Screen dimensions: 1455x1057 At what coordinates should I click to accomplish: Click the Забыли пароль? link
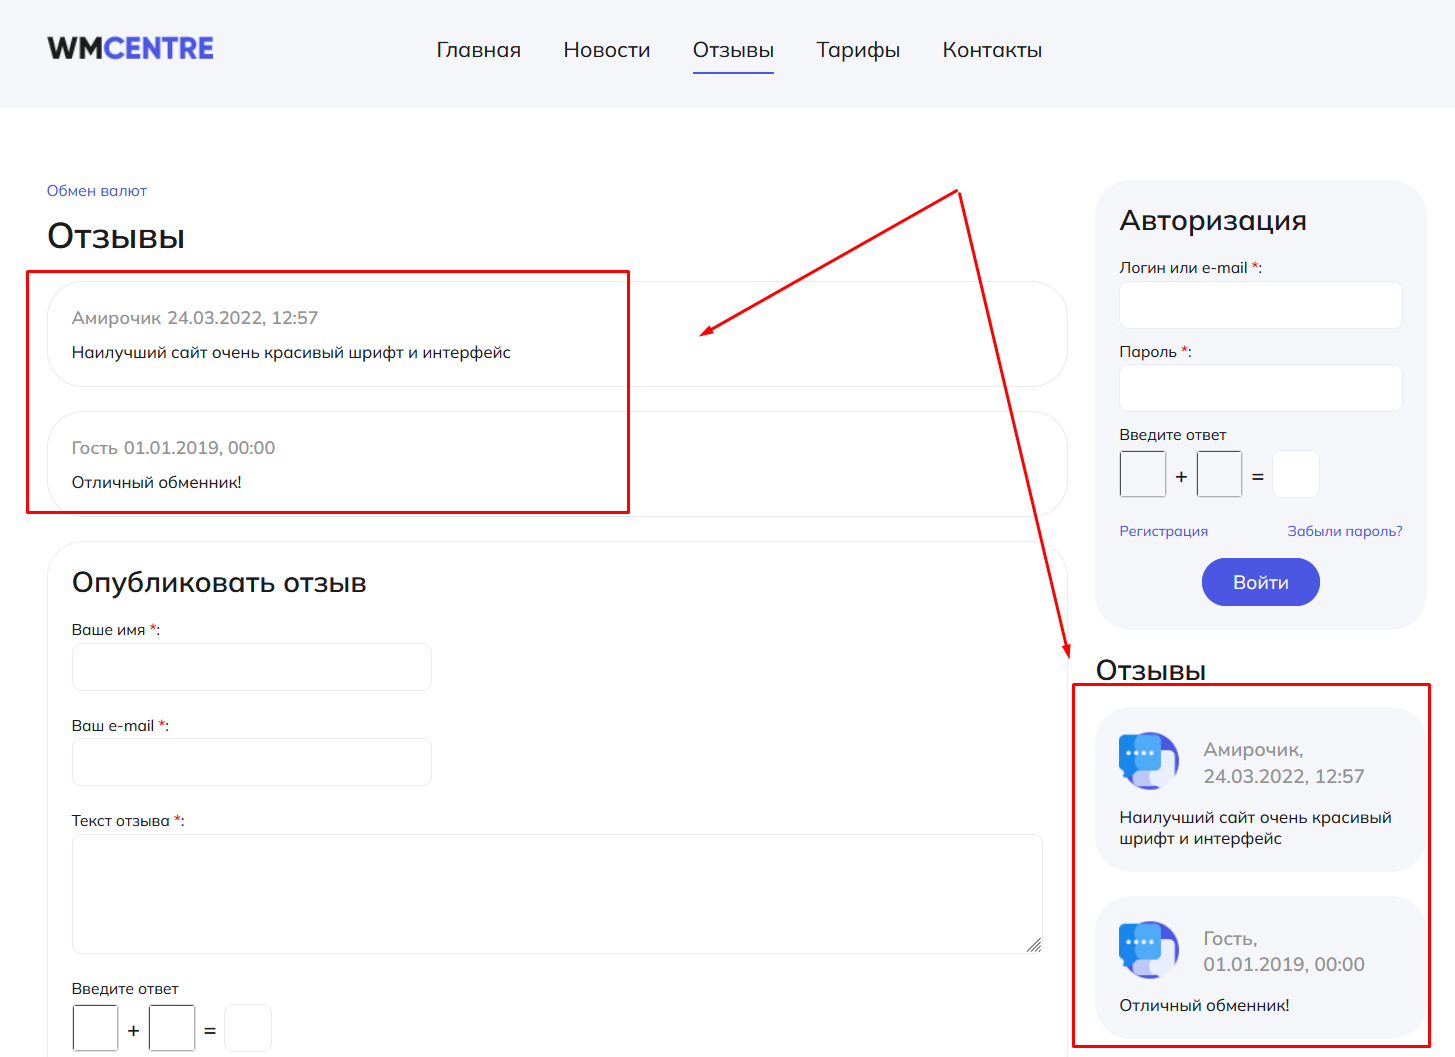1344,531
